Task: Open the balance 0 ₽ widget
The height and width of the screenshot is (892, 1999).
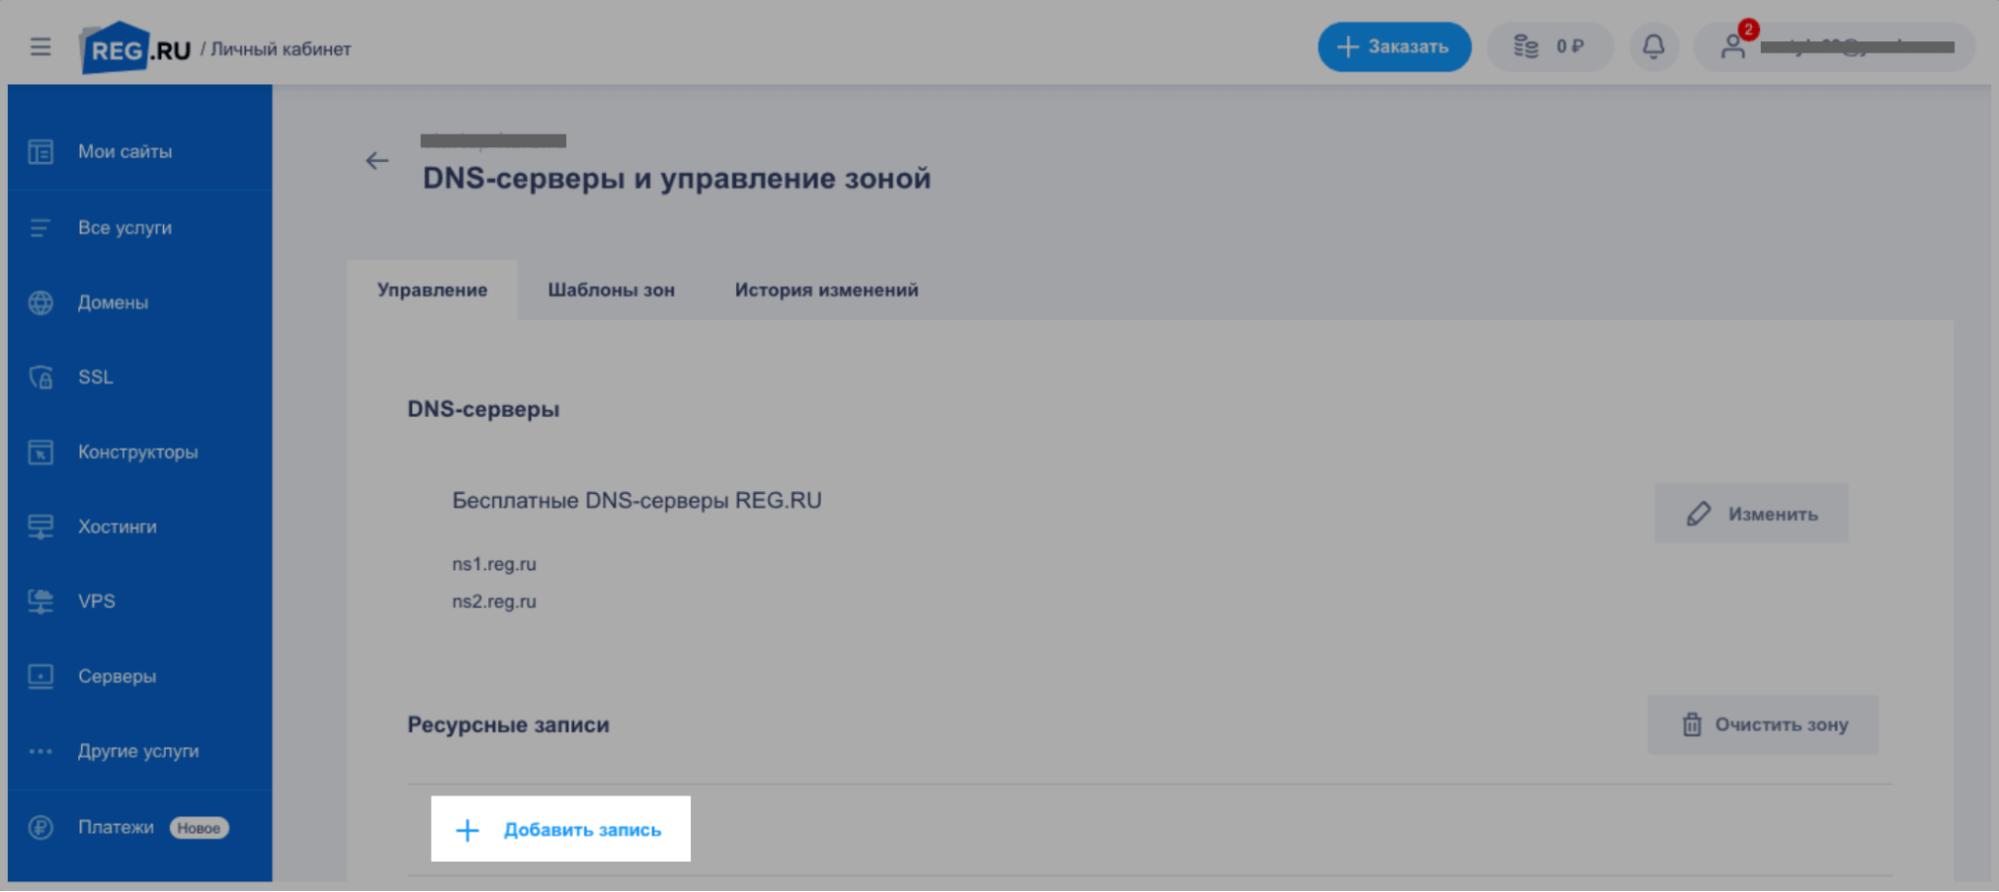Action: point(1549,47)
